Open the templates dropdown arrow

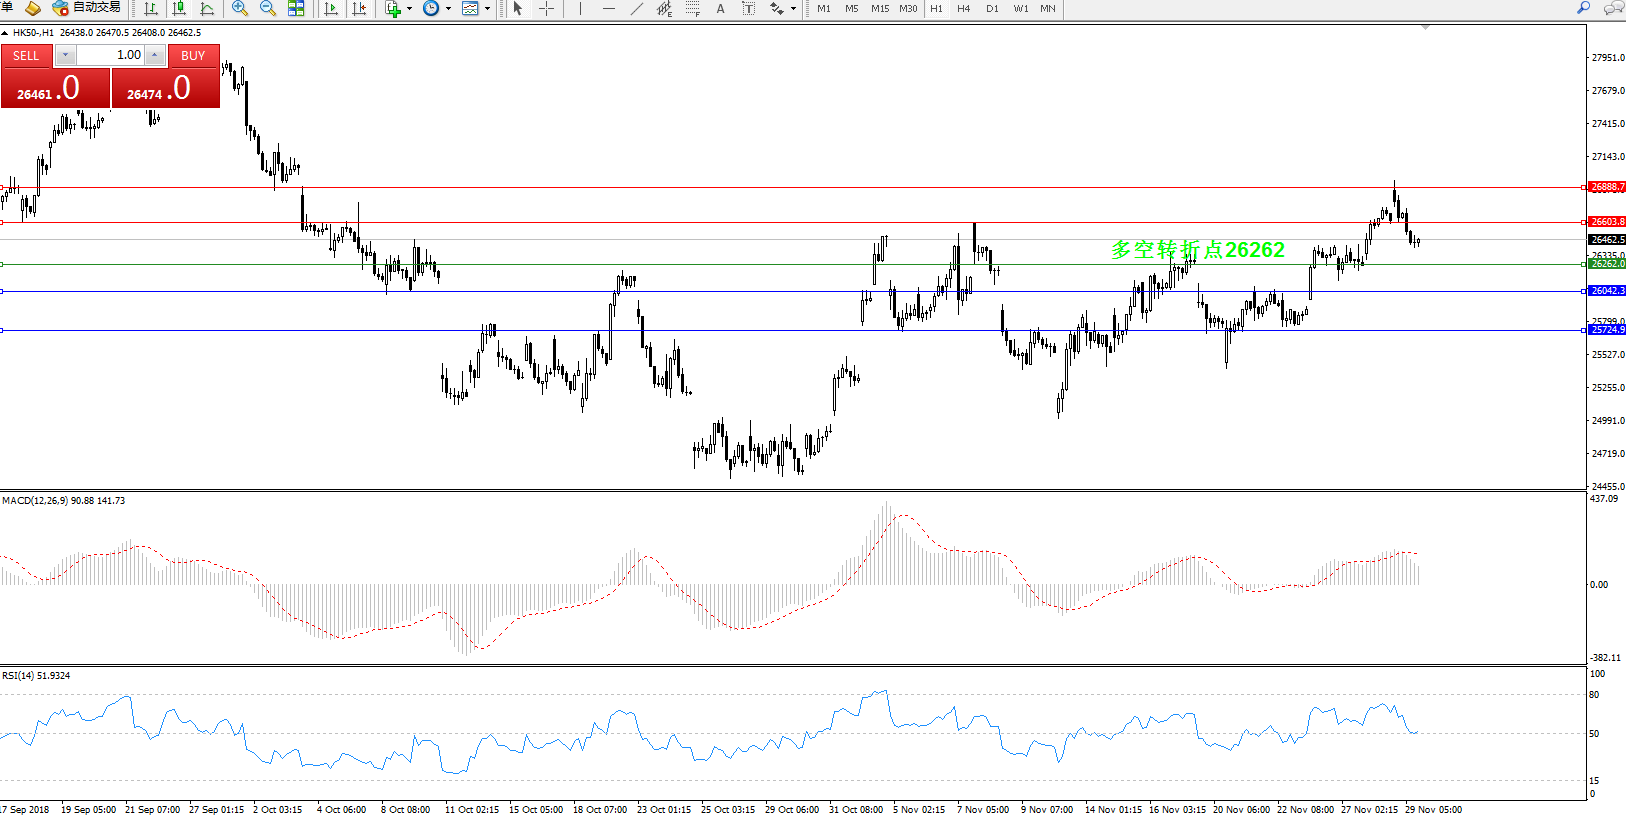click(x=487, y=9)
